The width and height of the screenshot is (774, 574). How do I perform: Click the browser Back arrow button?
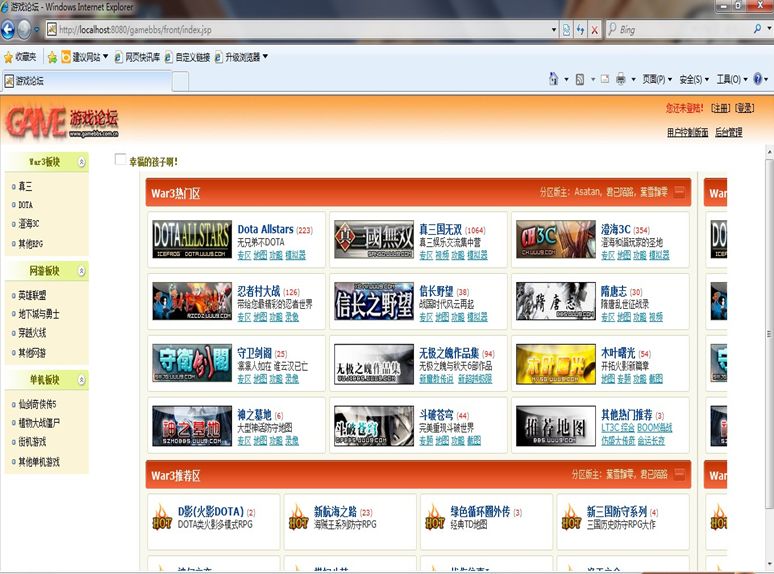8,30
